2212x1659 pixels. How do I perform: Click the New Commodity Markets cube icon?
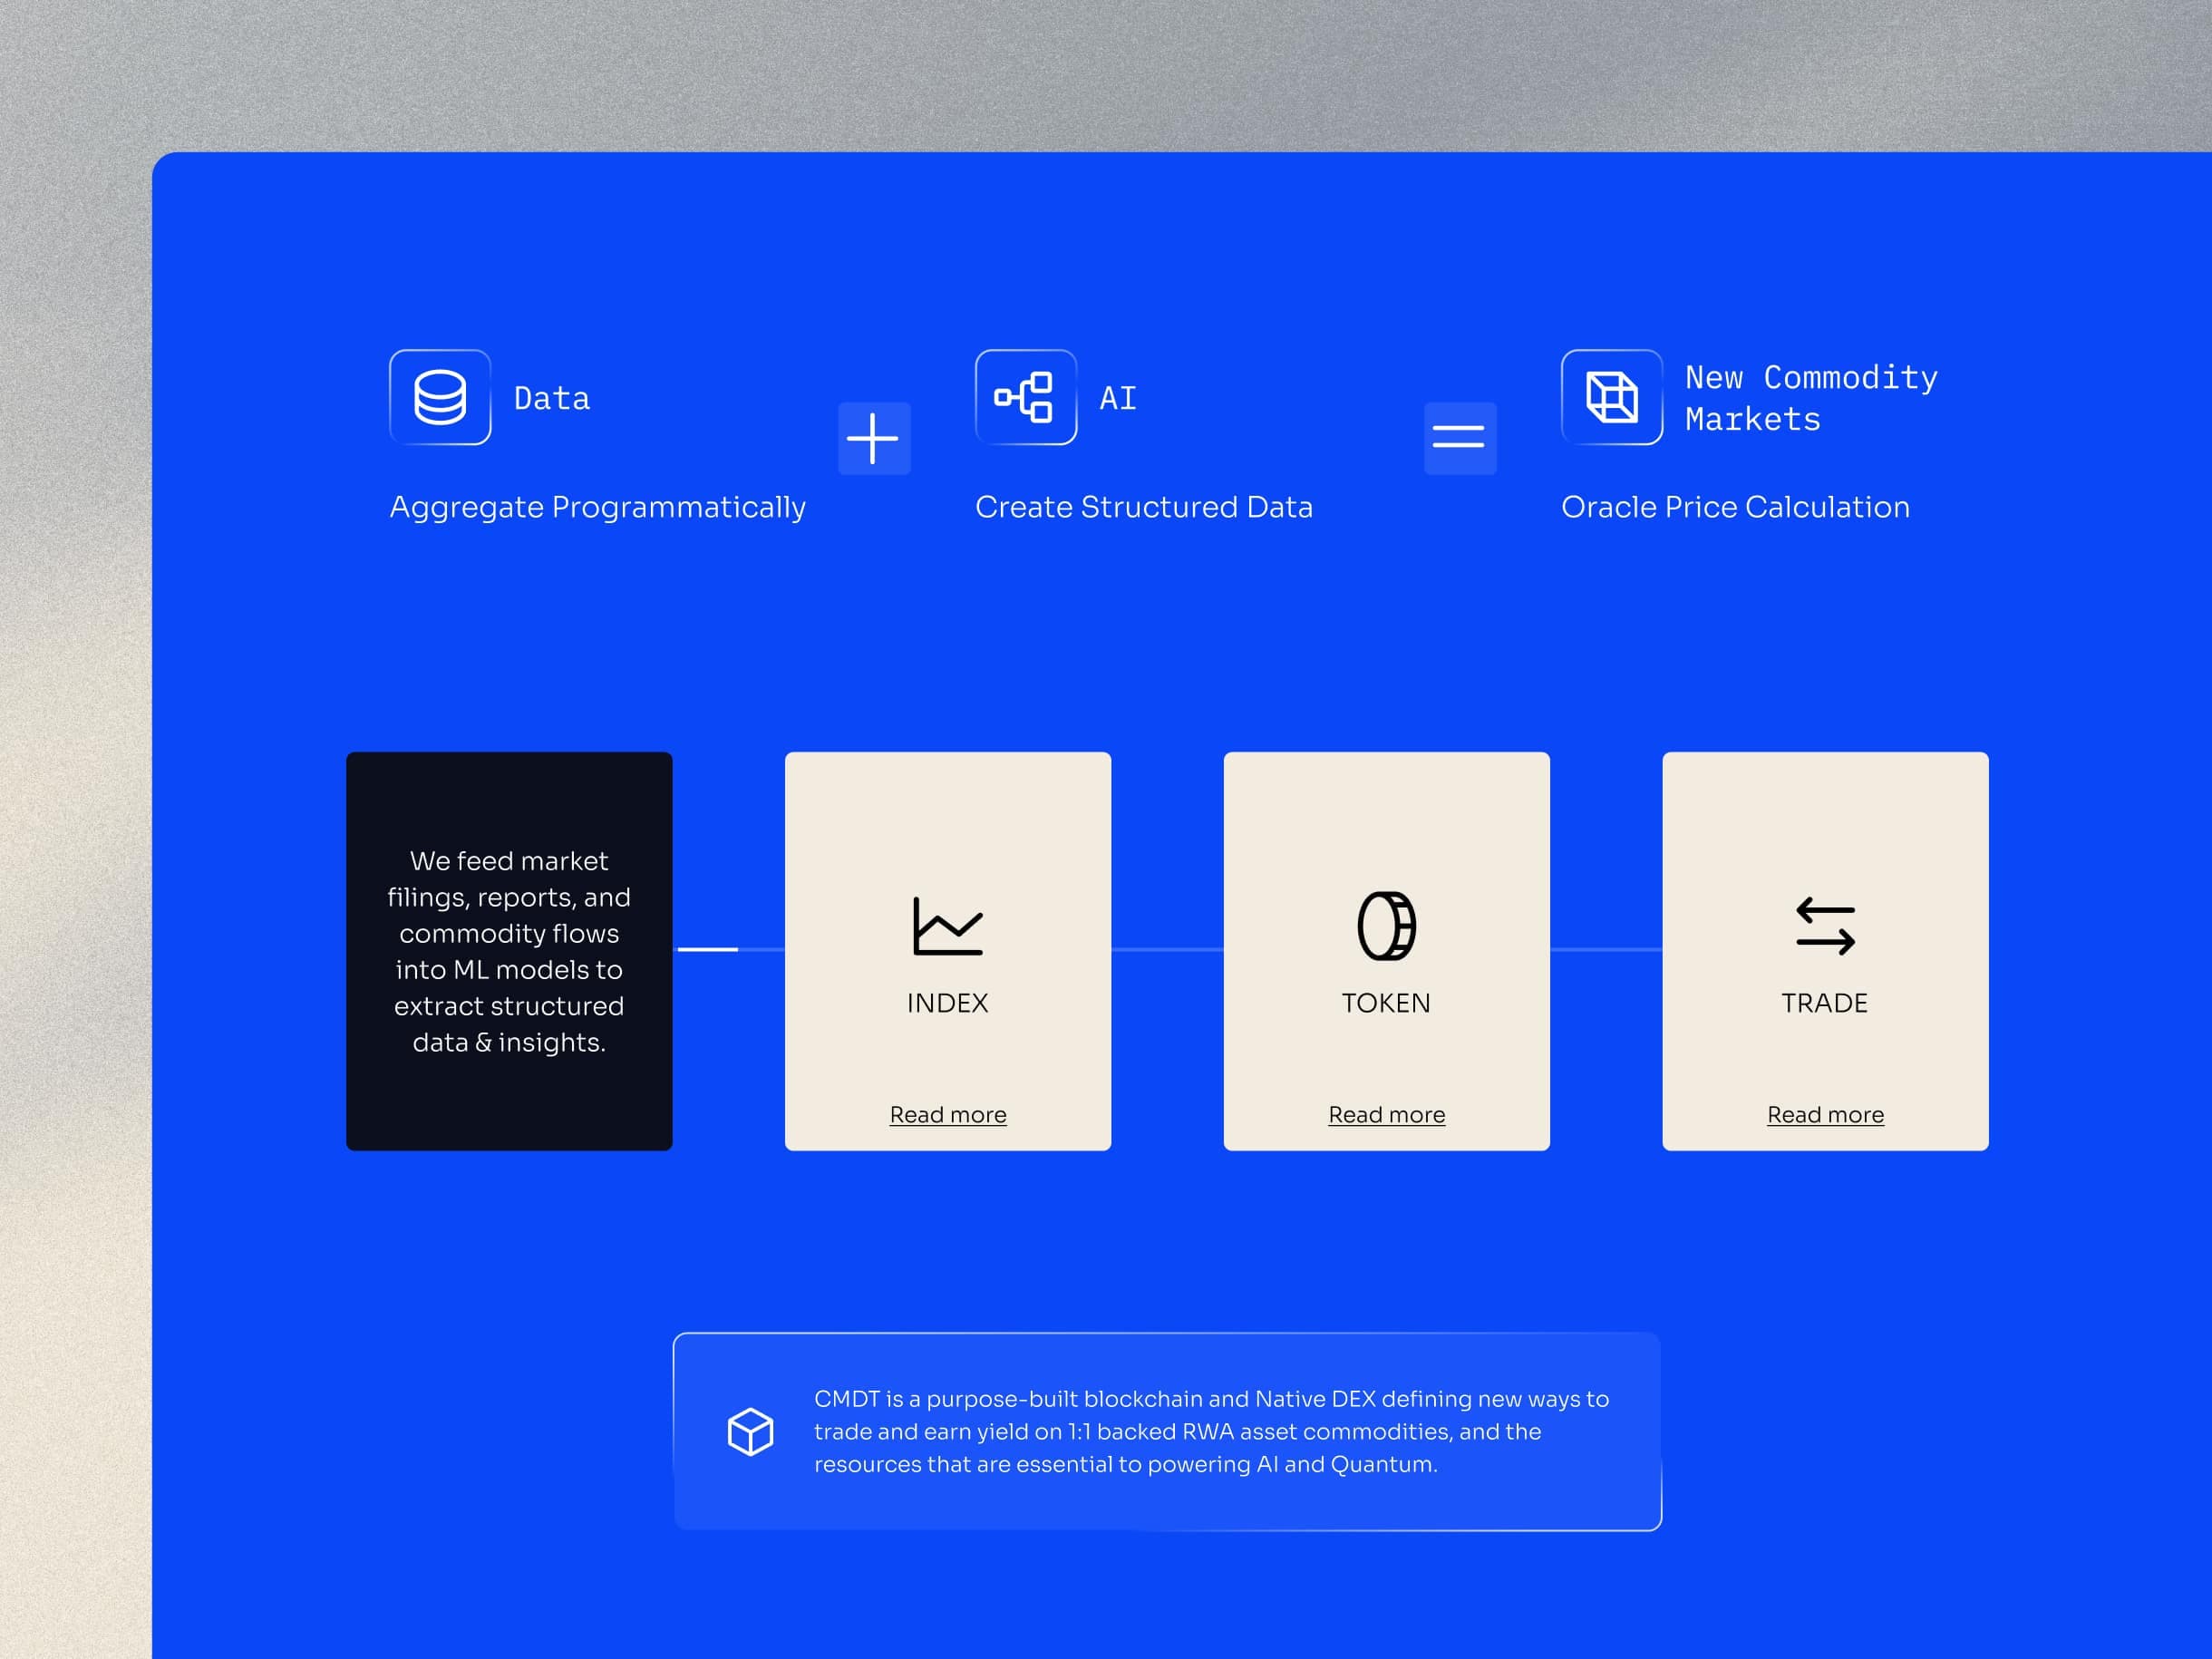click(1611, 397)
